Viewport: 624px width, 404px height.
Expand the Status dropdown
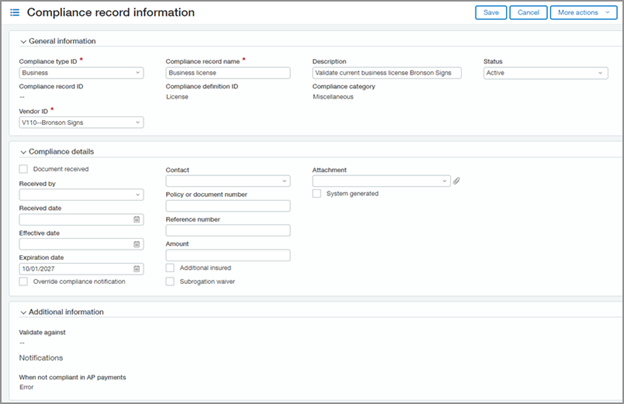coord(545,73)
